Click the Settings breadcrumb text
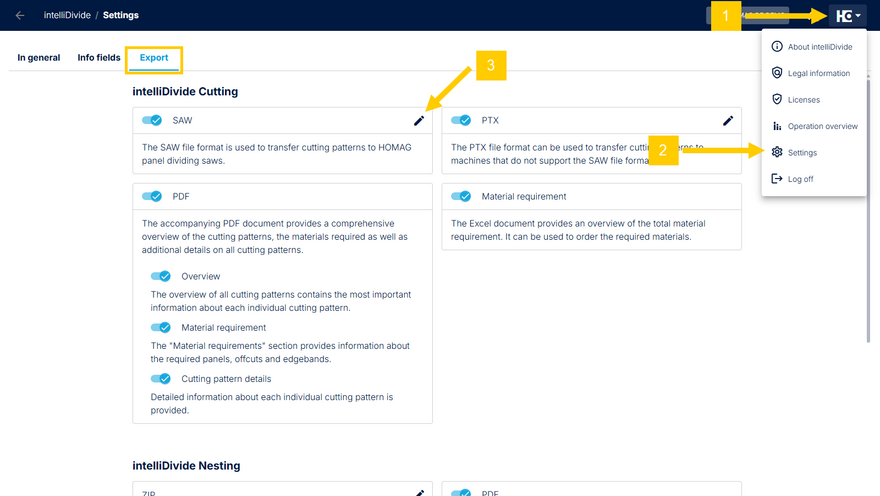 (x=121, y=15)
